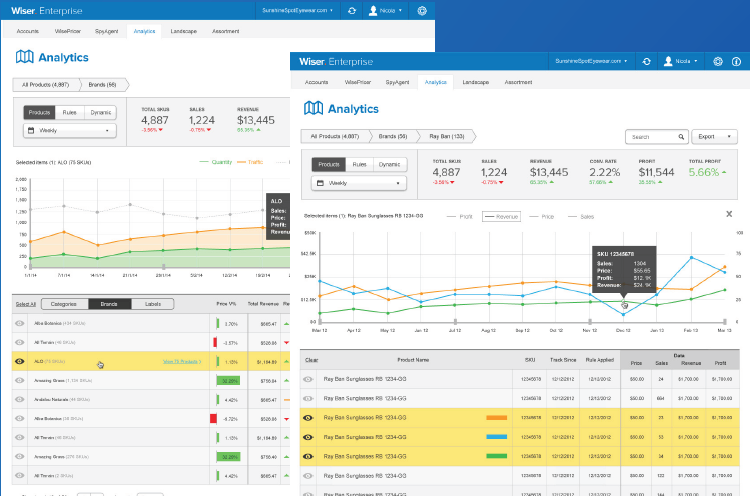The height and width of the screenshot is (496, 750).
Task: Click Analytics map icon in back window
Action: pos(25,57)
